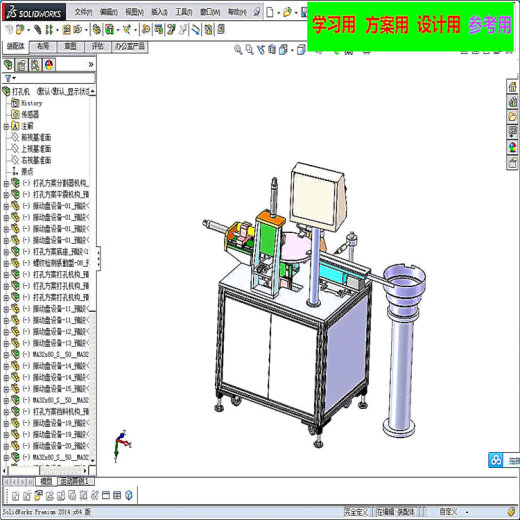520x520 pixels.
Task: Open the Design Library task pane icon
Action: (512, 102)
